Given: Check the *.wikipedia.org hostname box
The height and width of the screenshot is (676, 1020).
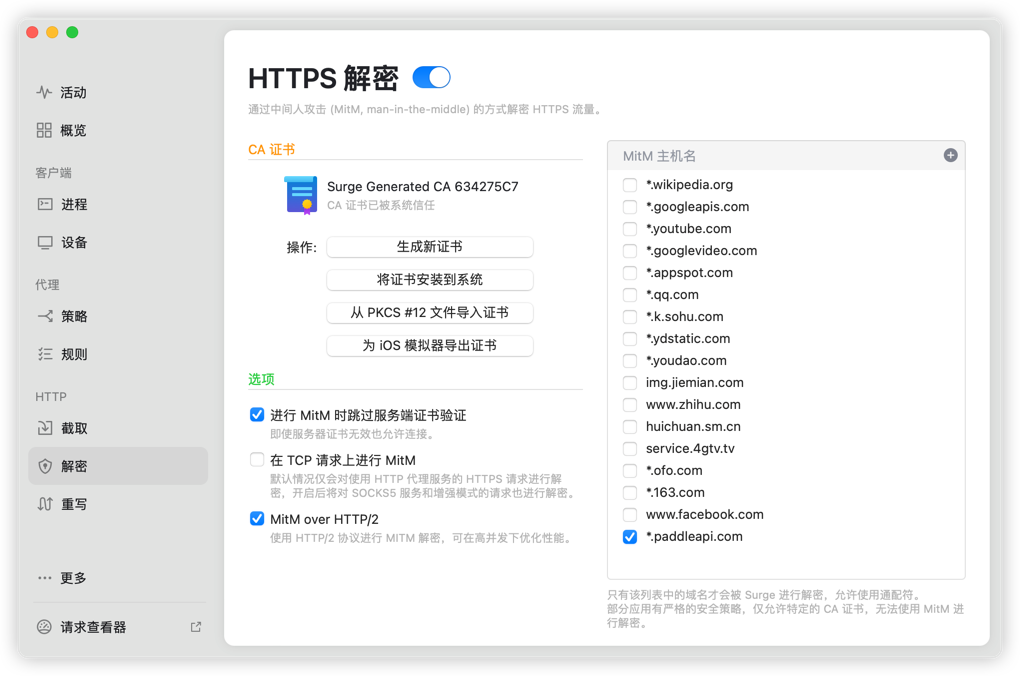Looking at the screenshot, I should point(630,185).
